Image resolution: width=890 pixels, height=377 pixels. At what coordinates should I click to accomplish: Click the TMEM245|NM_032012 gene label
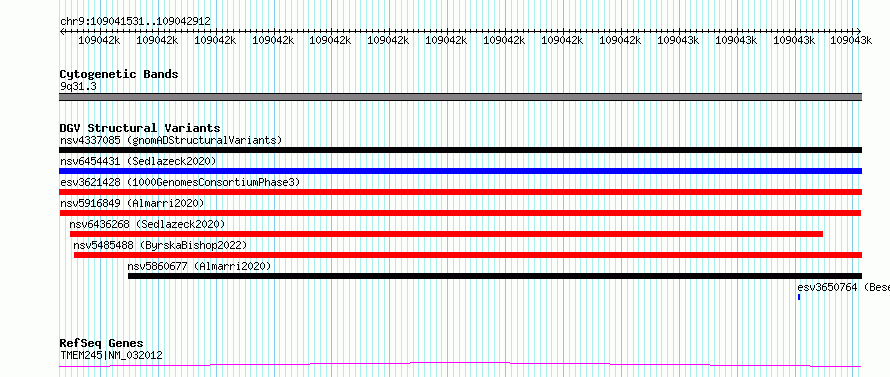click(x=111, y=355)
